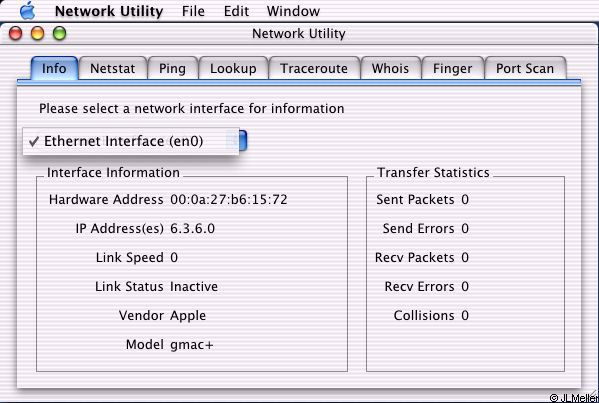Select the Traceroute tab
Viewport: 599px width, 403px height.
pos(314,68)
